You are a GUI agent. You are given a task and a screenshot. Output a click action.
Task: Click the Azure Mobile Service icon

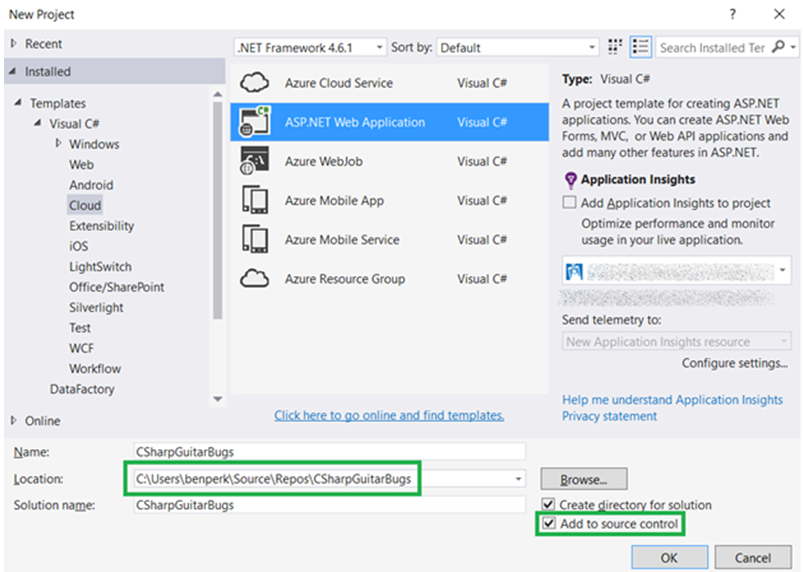pos(255,240)
